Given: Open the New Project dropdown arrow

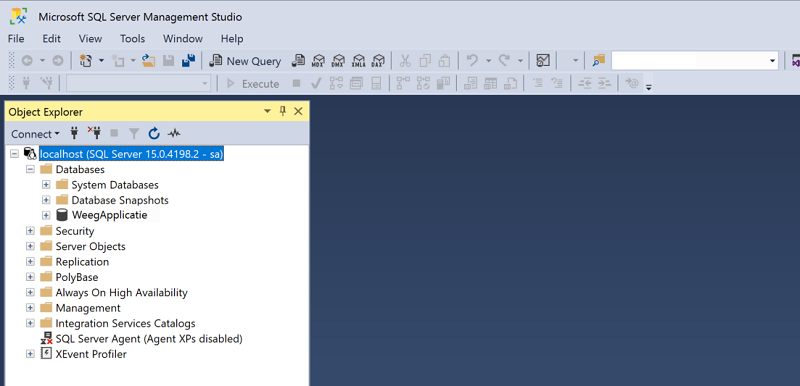Looking at the screenshot, I should 101,61.
